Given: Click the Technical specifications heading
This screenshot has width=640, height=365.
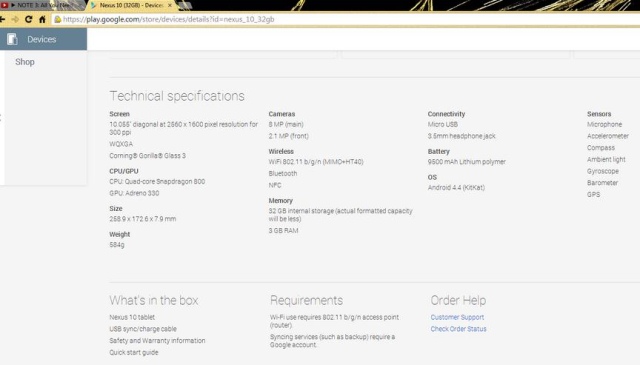Looking at the screenshot, I should pos(177,96).
